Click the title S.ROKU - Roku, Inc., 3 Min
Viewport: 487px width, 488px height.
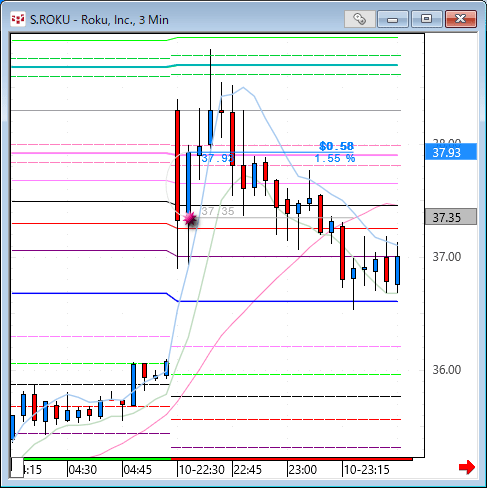click(99, 20)
